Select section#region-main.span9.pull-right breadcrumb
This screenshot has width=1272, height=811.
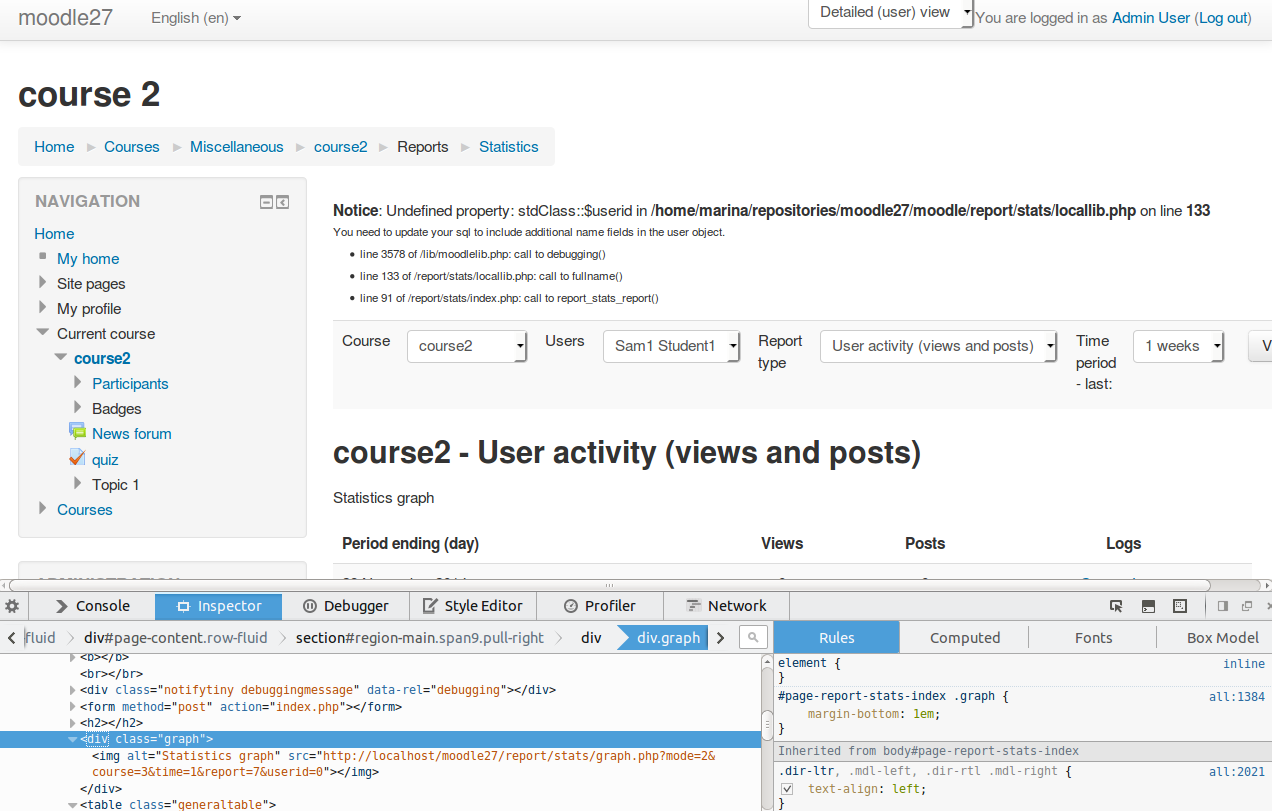pos(420,637)
